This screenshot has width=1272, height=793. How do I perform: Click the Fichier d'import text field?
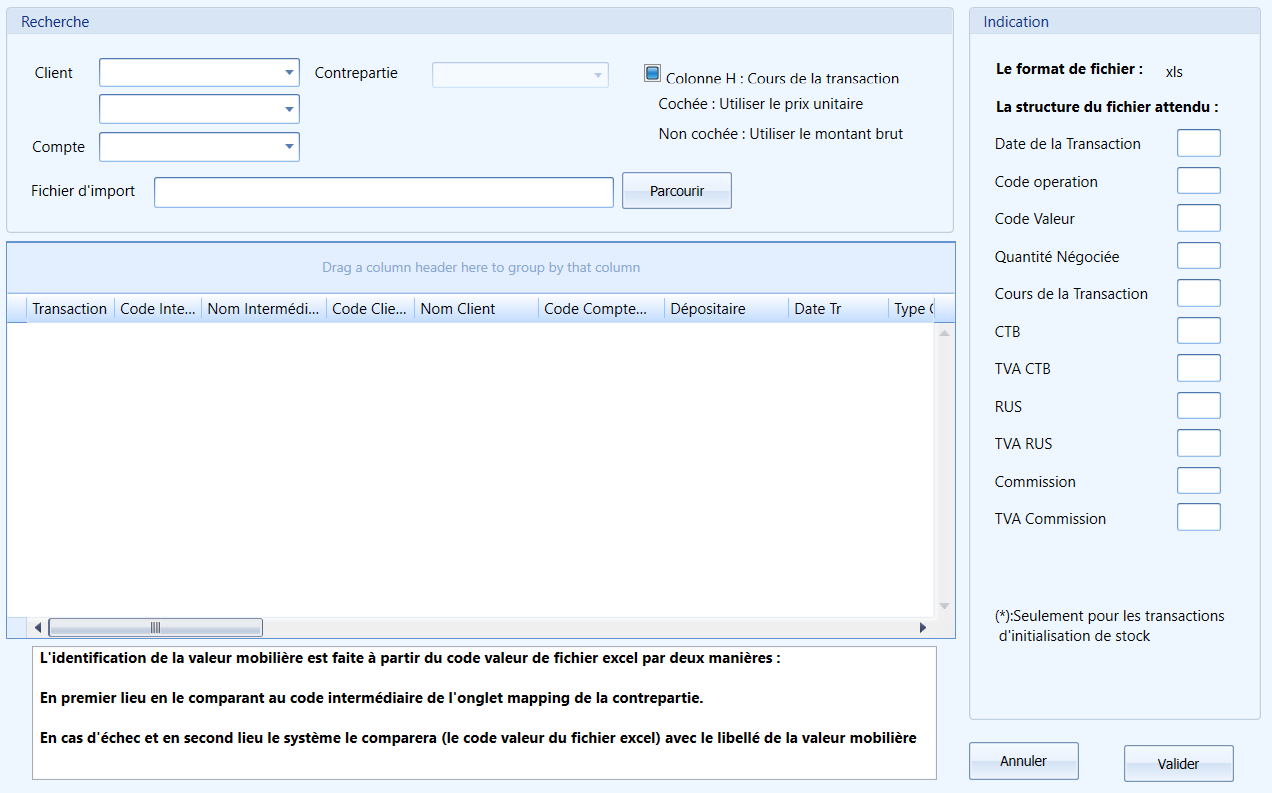(384, 192)
